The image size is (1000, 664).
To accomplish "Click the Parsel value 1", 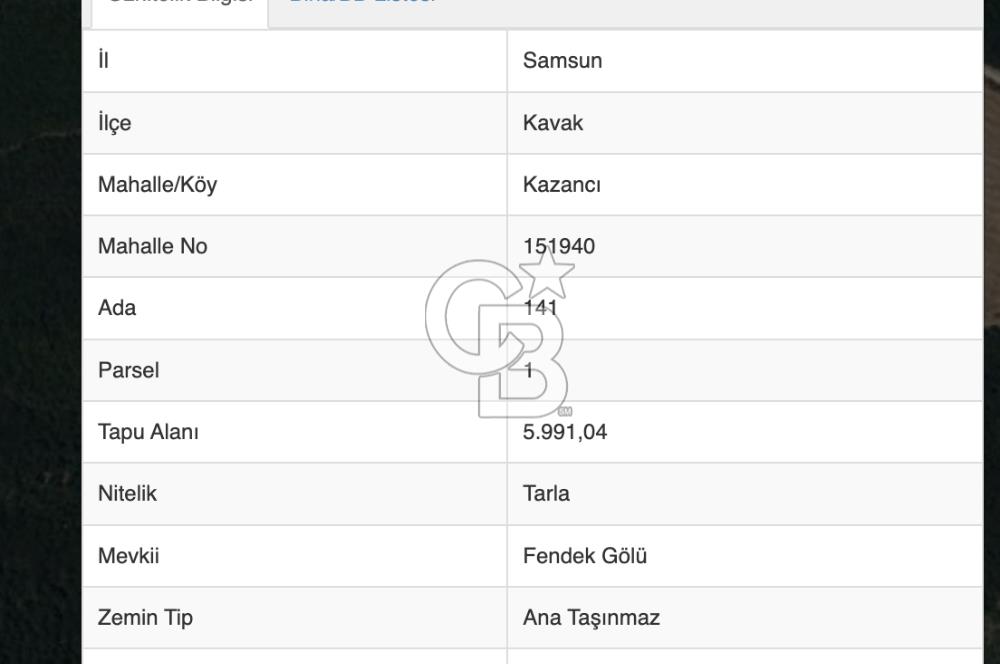I will click(528, 370).
